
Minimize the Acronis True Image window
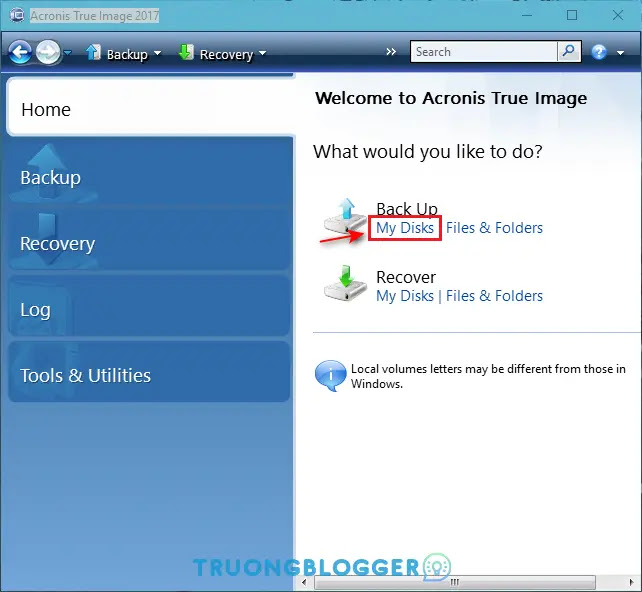point(527,16)
